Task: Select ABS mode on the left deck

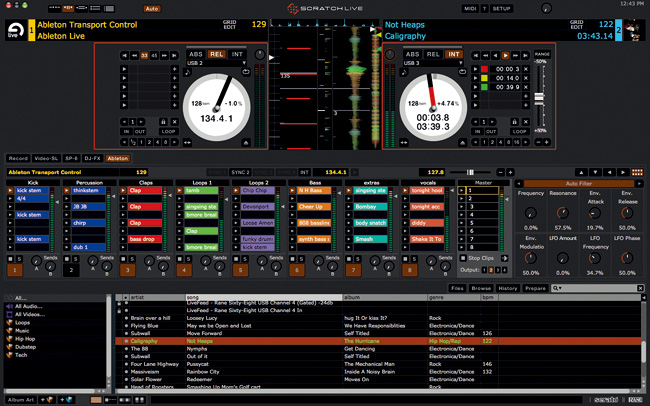Action: [196, 54]
